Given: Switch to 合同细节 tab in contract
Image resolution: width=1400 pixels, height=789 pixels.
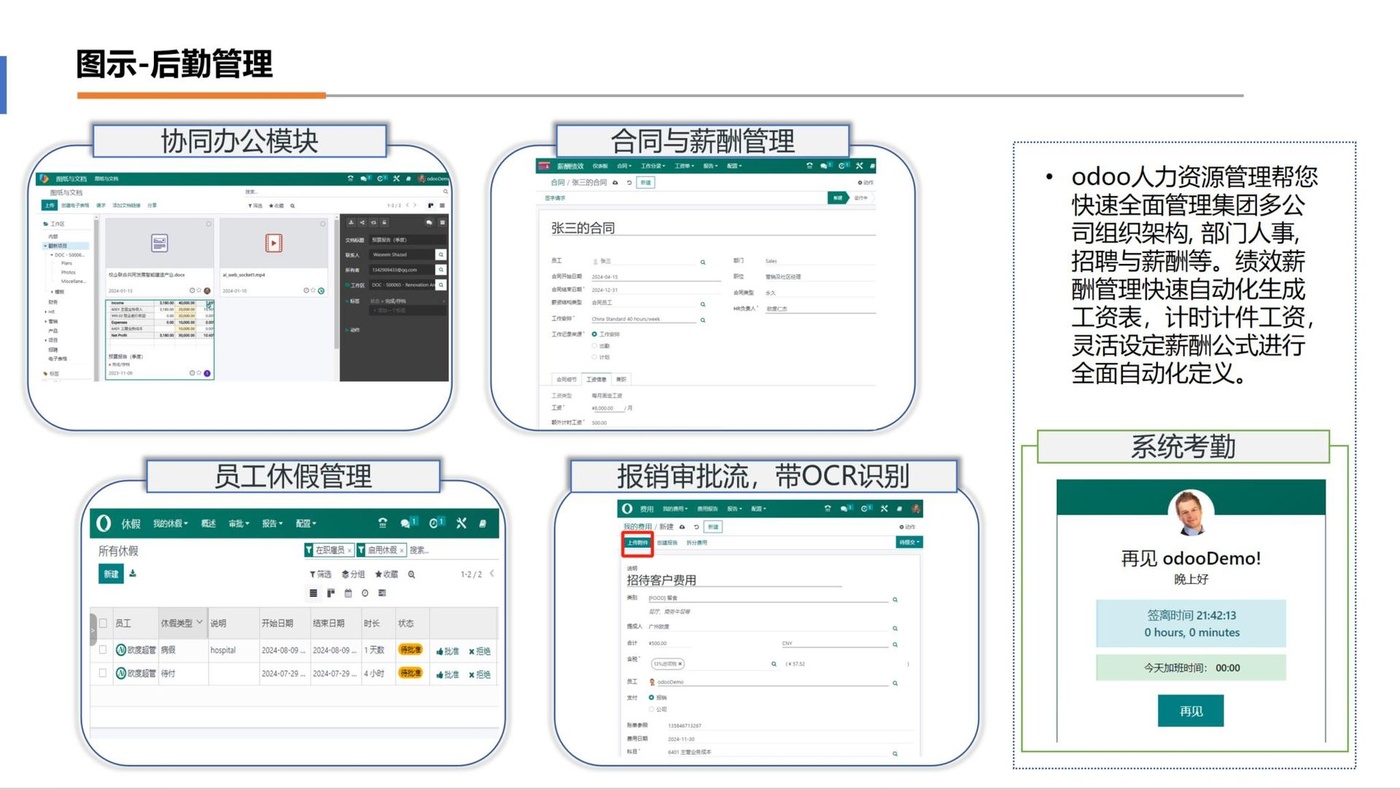Looking at the screenshot, I should pyautogui.click(x=566, y=379).
